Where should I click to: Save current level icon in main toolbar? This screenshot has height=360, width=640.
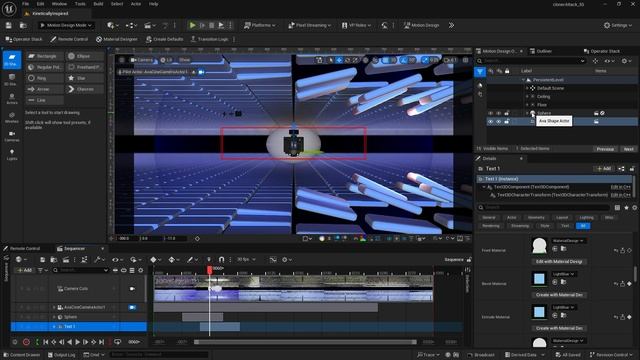tap(9, 25)
